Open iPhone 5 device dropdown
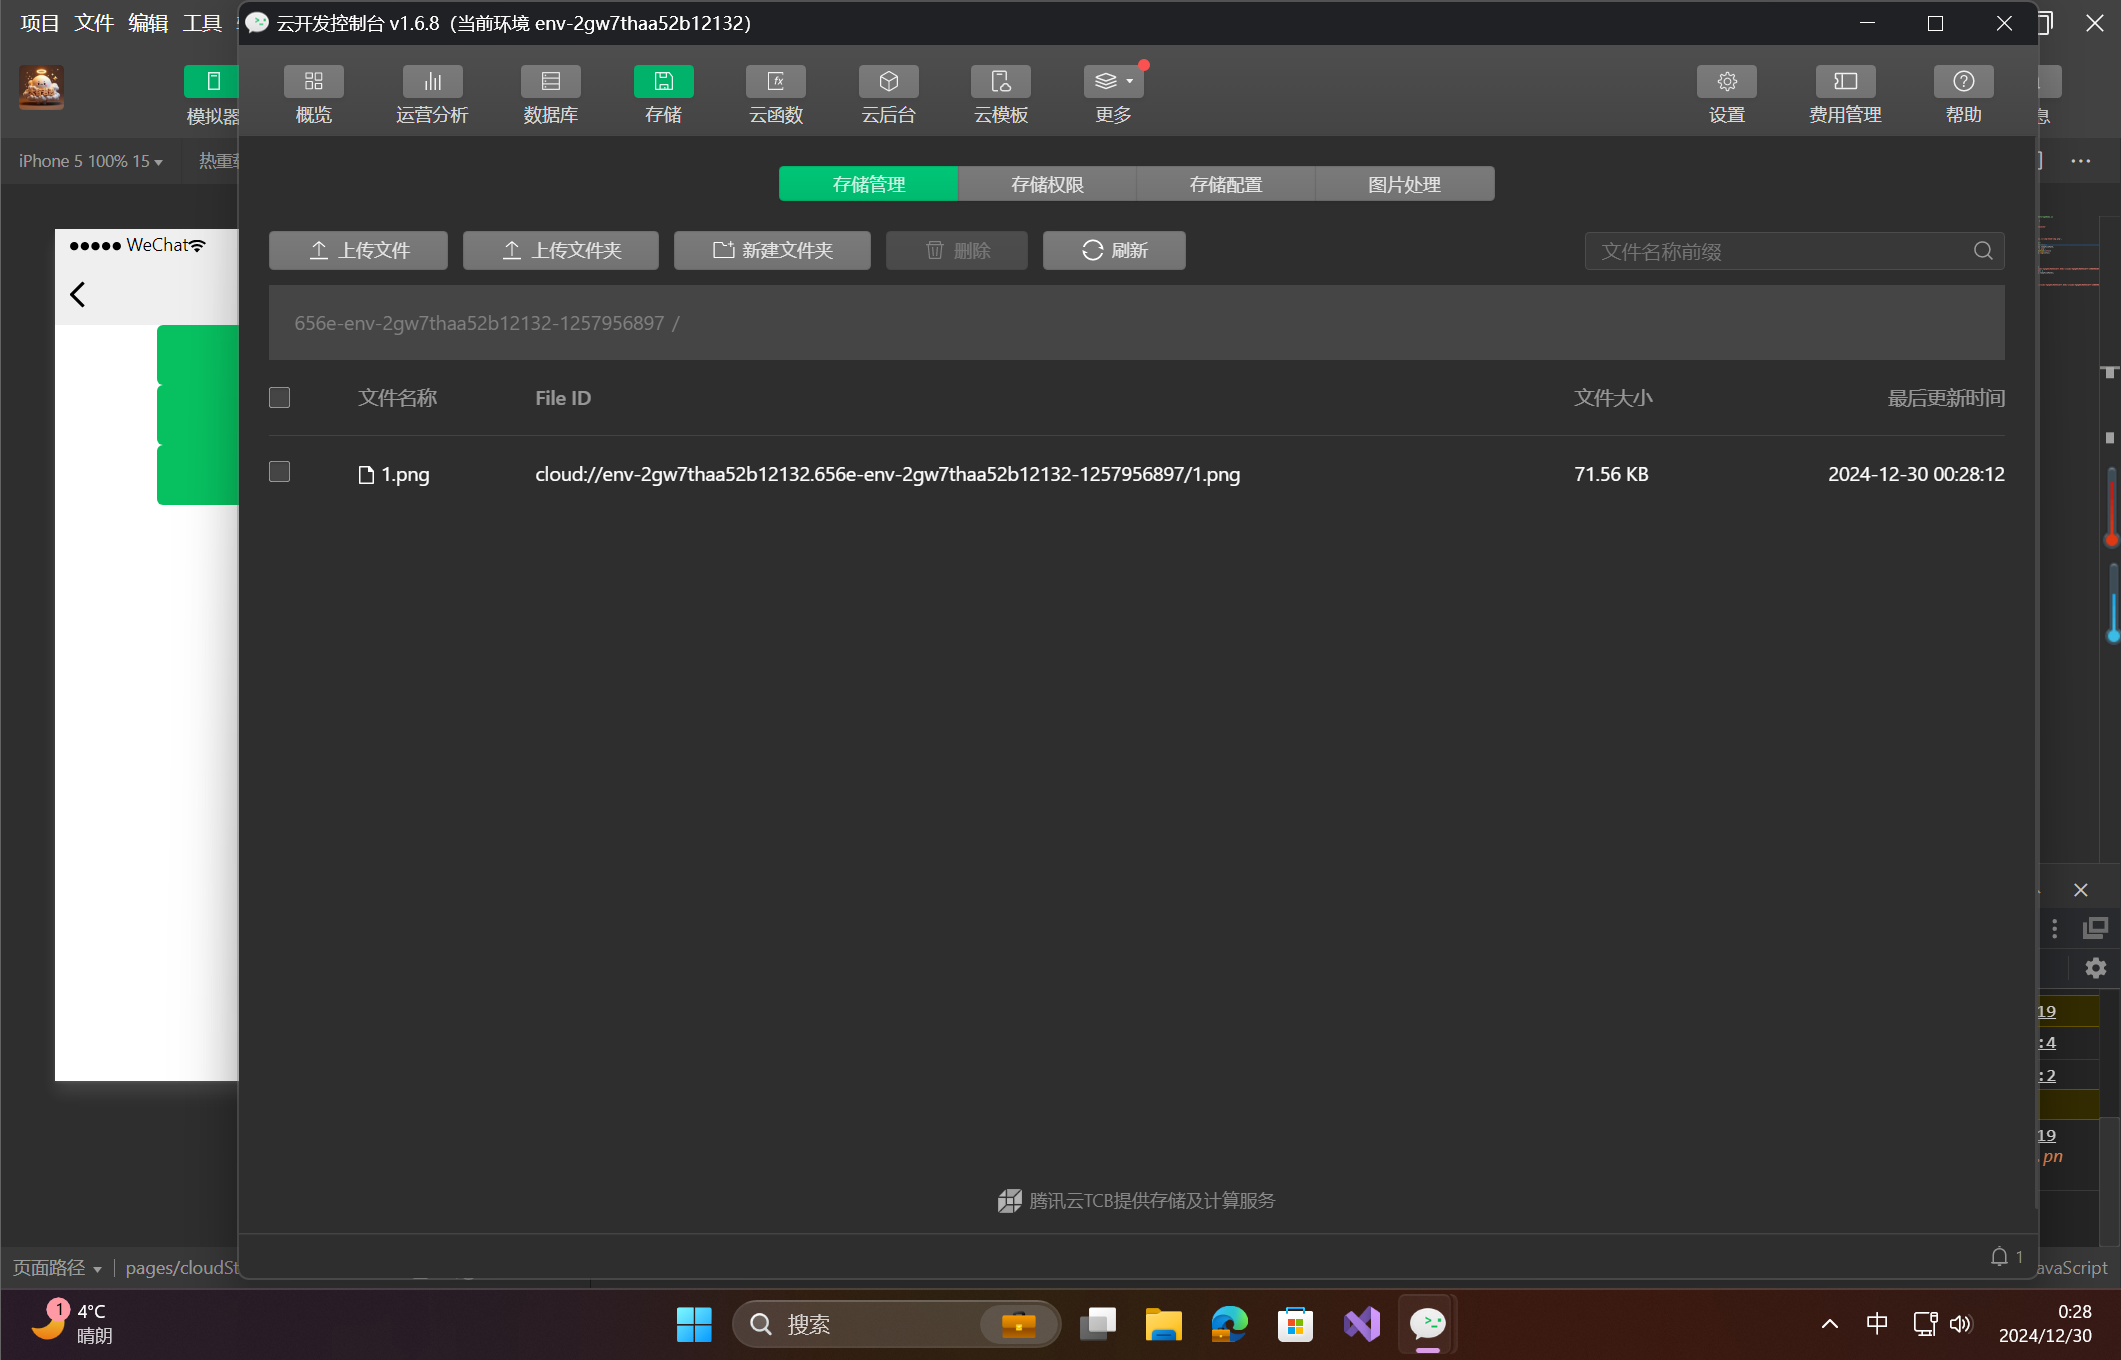This screenshot has height=1360, width=2121. [x=90, y=161]
